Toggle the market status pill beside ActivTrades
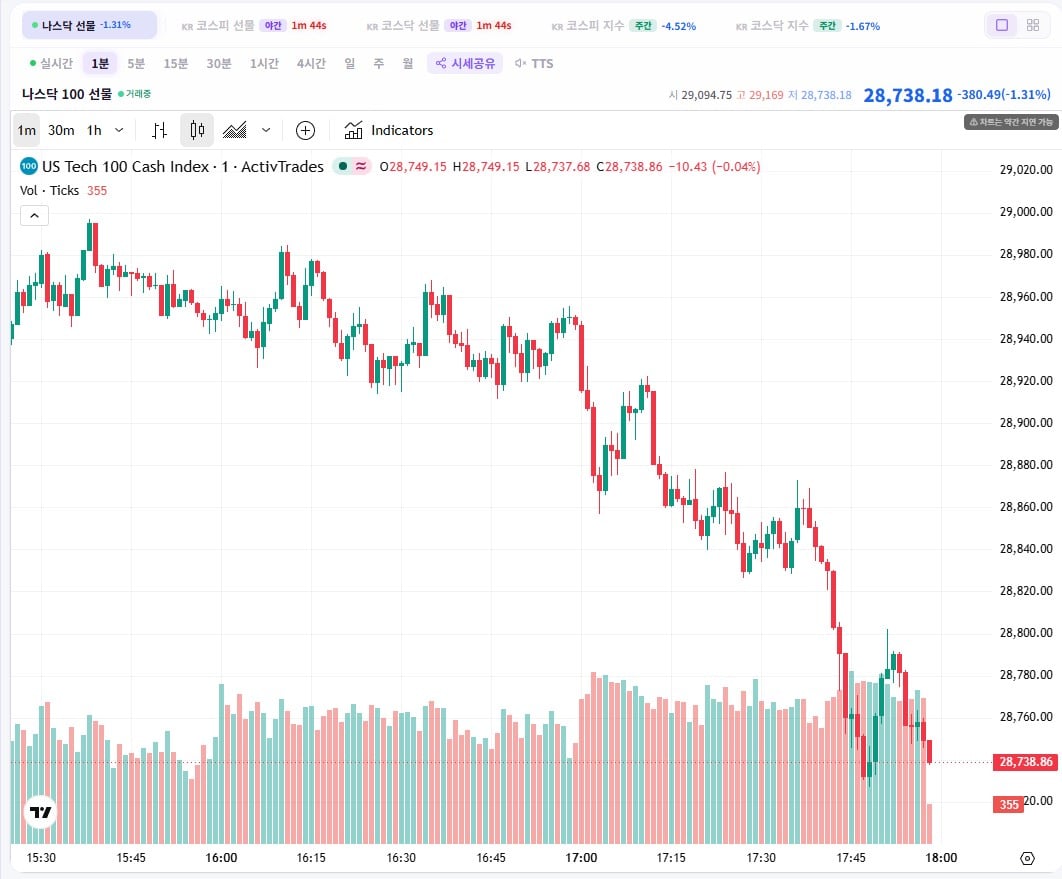 pyautogui.click(x=352, y=167)
